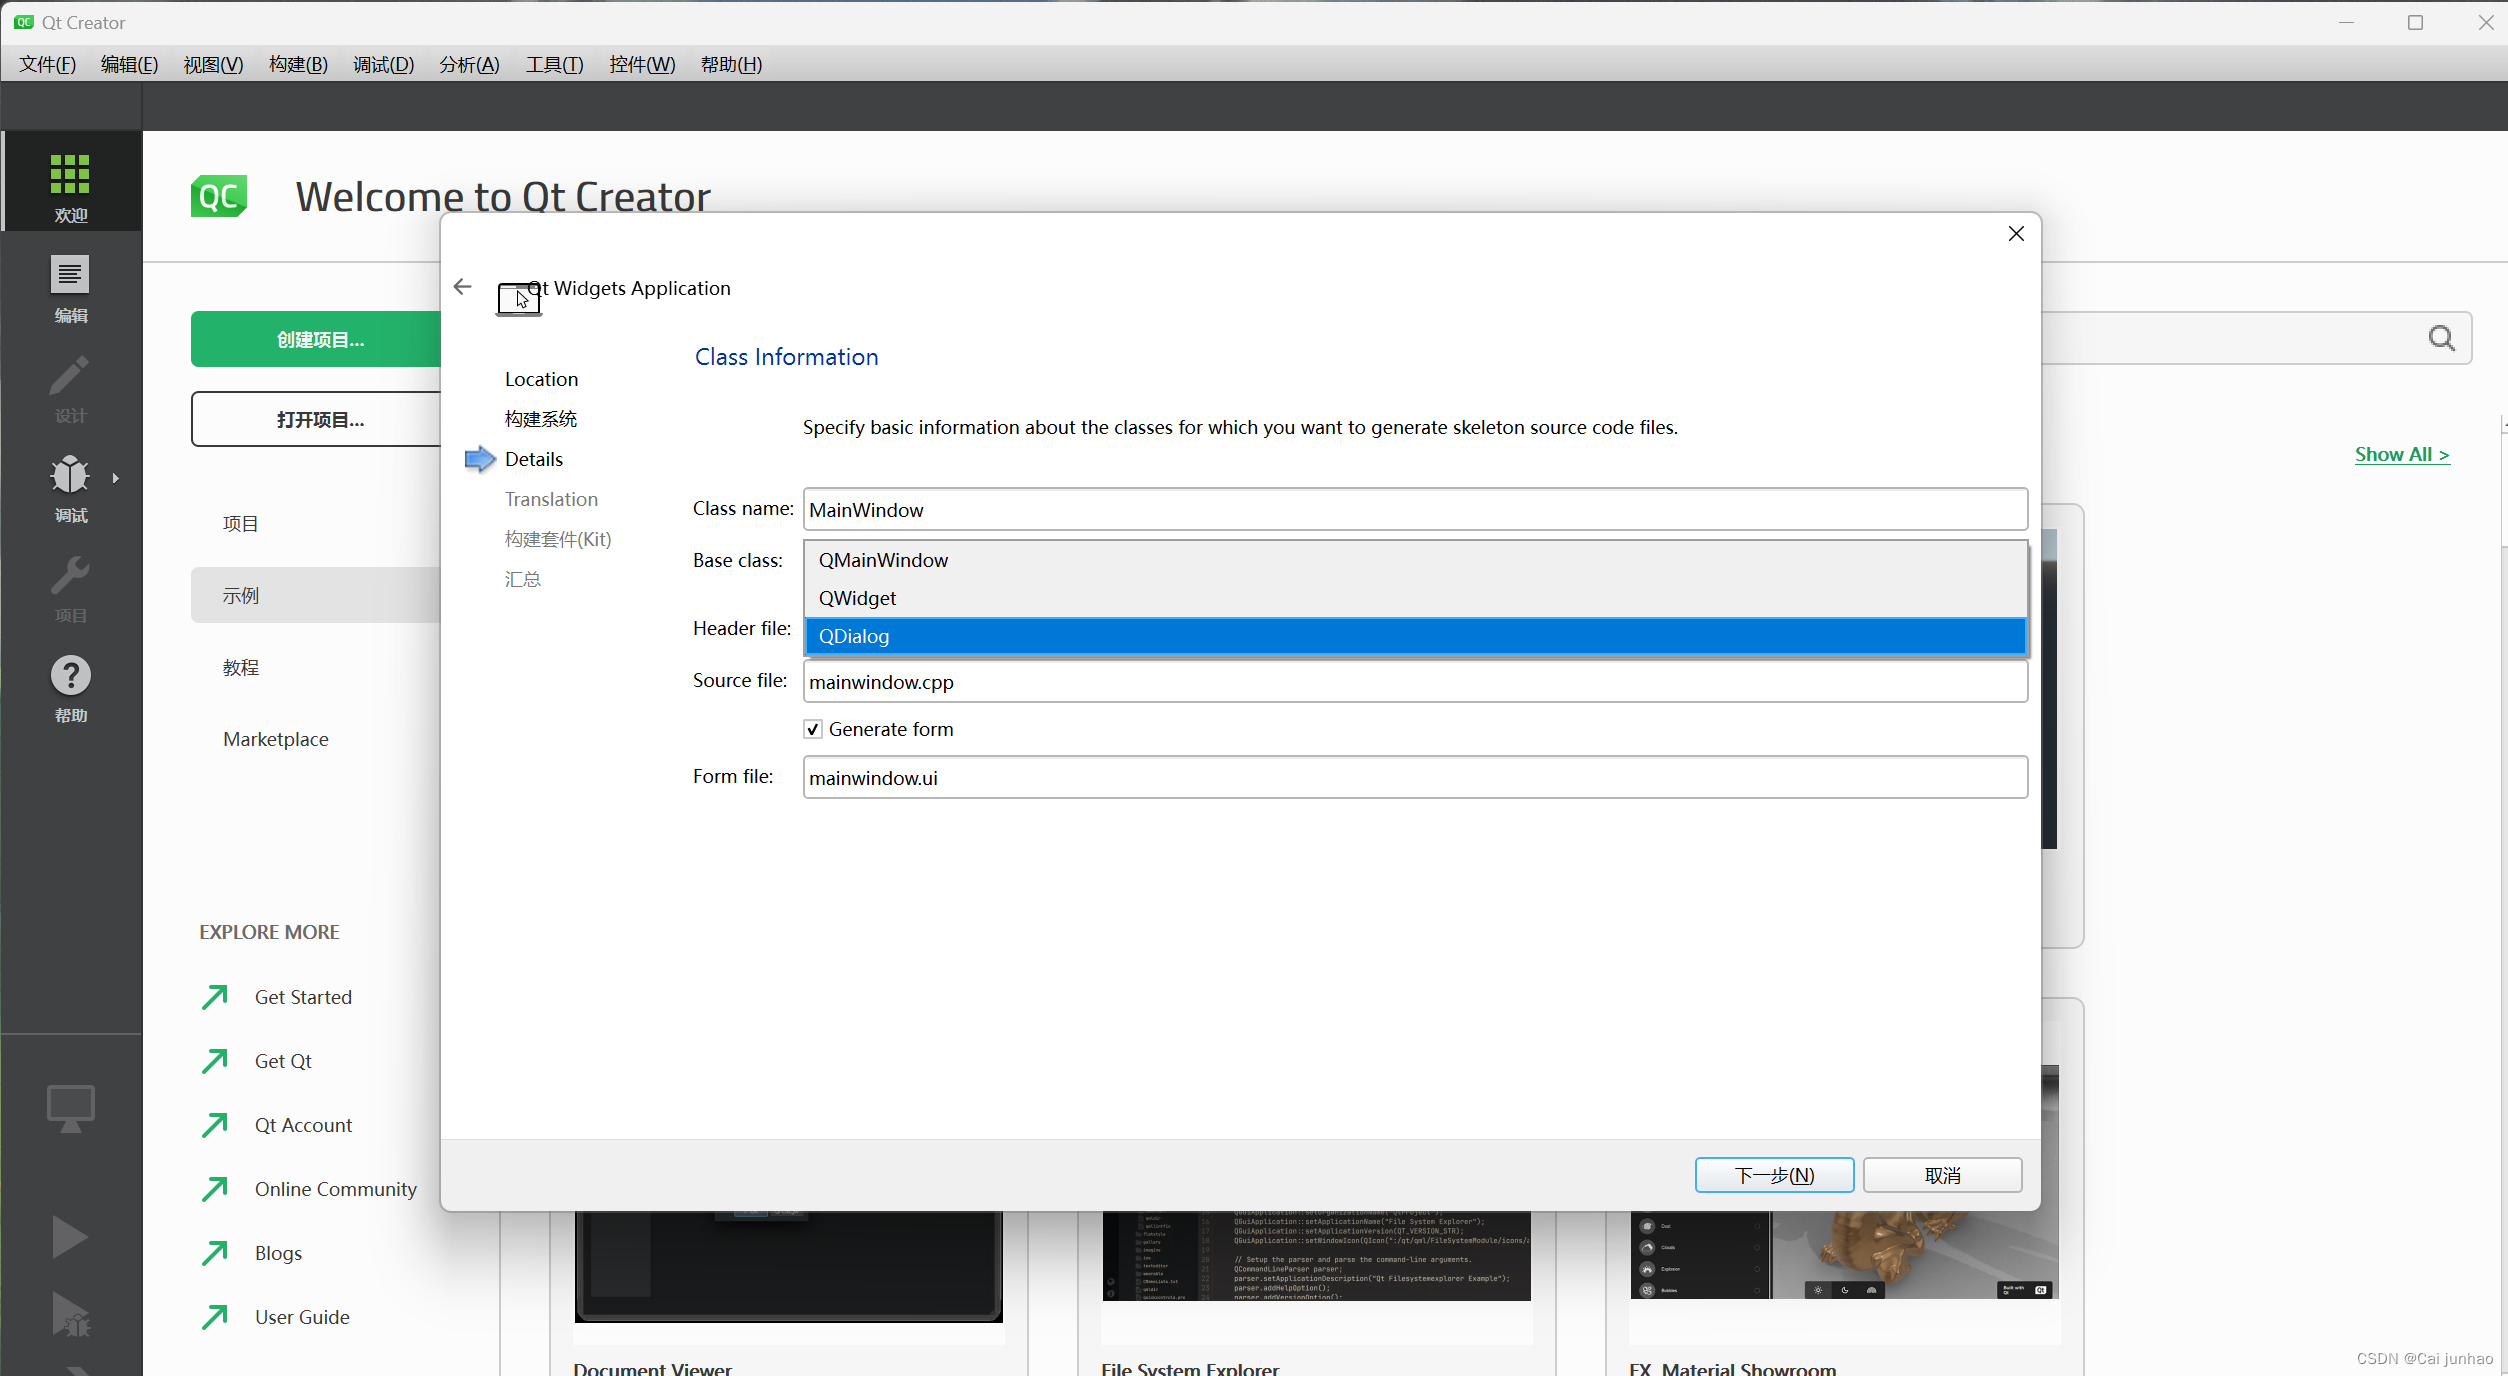Select the 教程 tab
The image size is (2508, 1376).
pyautogui.click(x=316, y=667)
